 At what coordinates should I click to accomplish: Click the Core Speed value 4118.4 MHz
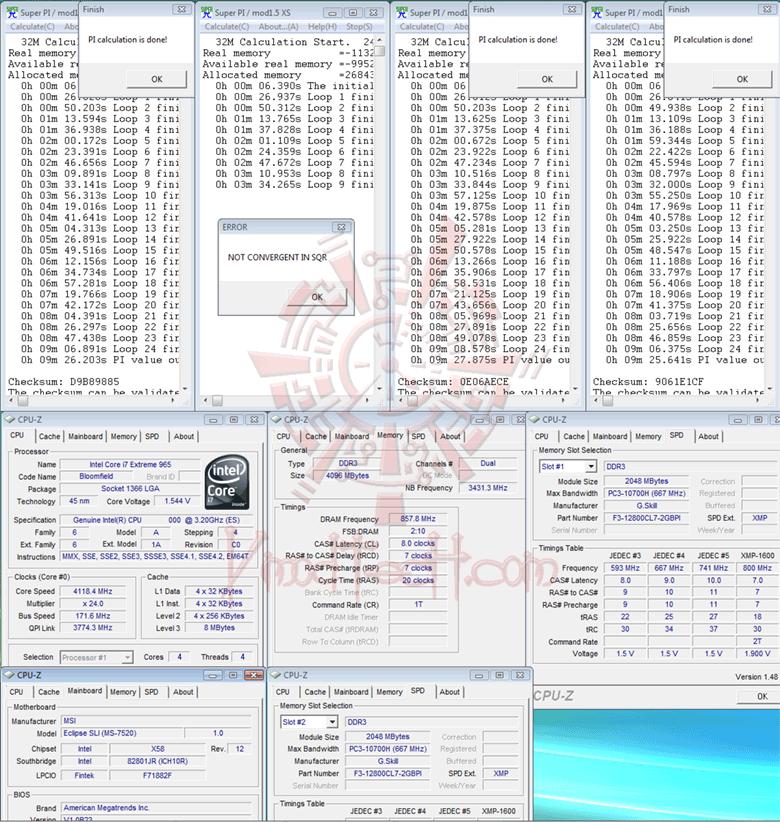92,591
